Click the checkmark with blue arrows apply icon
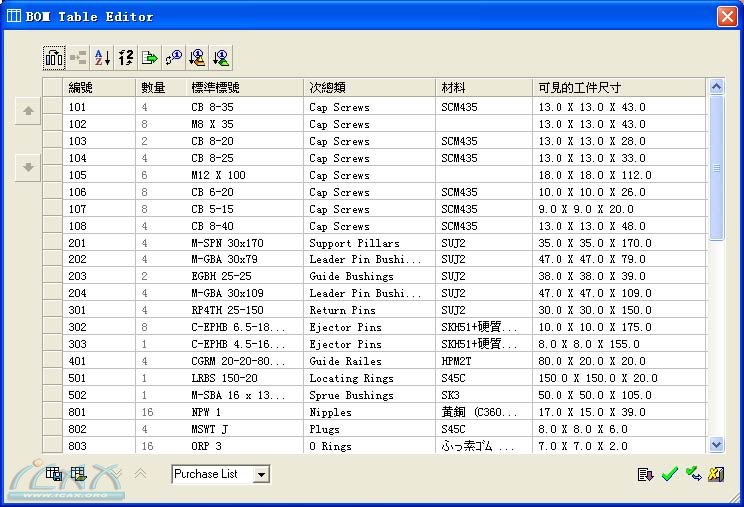Viewport: 744px width, 507px height. (693, 474)
